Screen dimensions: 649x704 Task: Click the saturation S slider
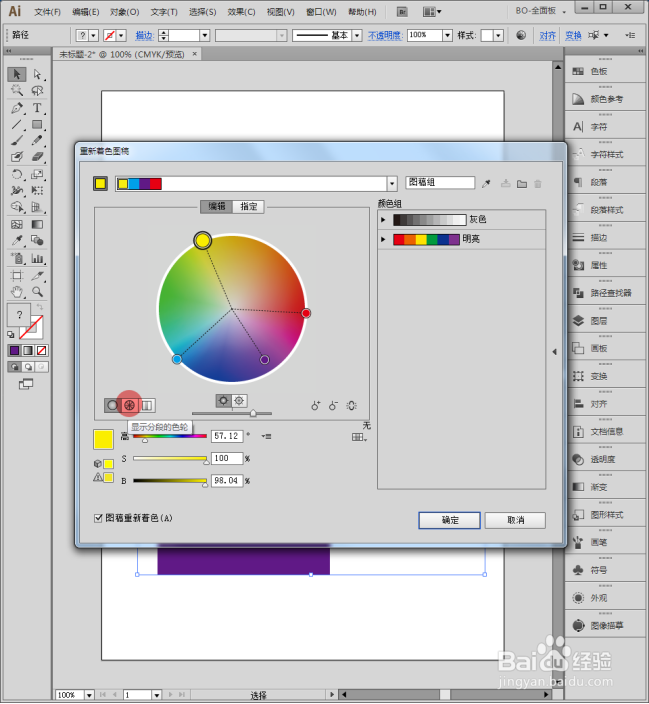(x=171, y=459)
